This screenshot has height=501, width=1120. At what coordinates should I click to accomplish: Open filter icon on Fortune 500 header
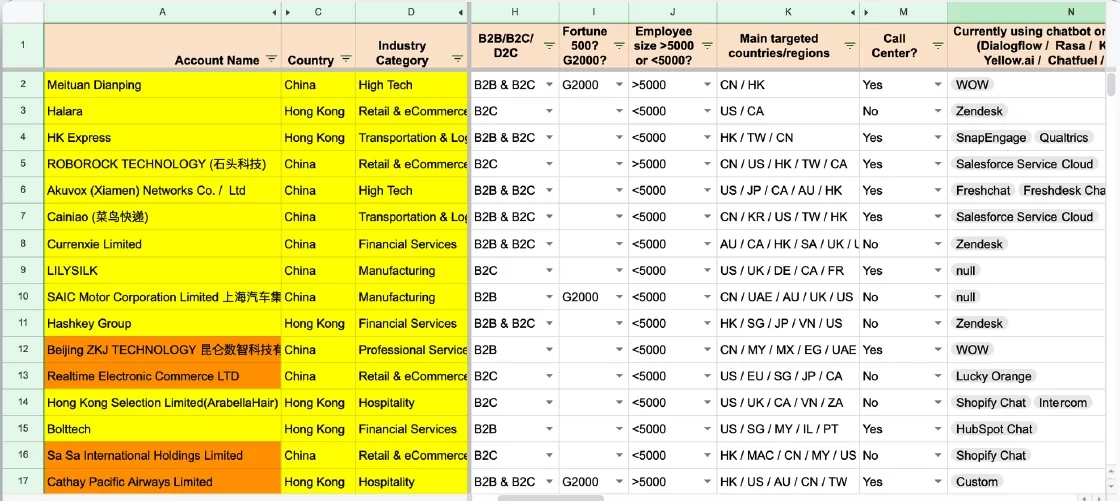point(619,45)
